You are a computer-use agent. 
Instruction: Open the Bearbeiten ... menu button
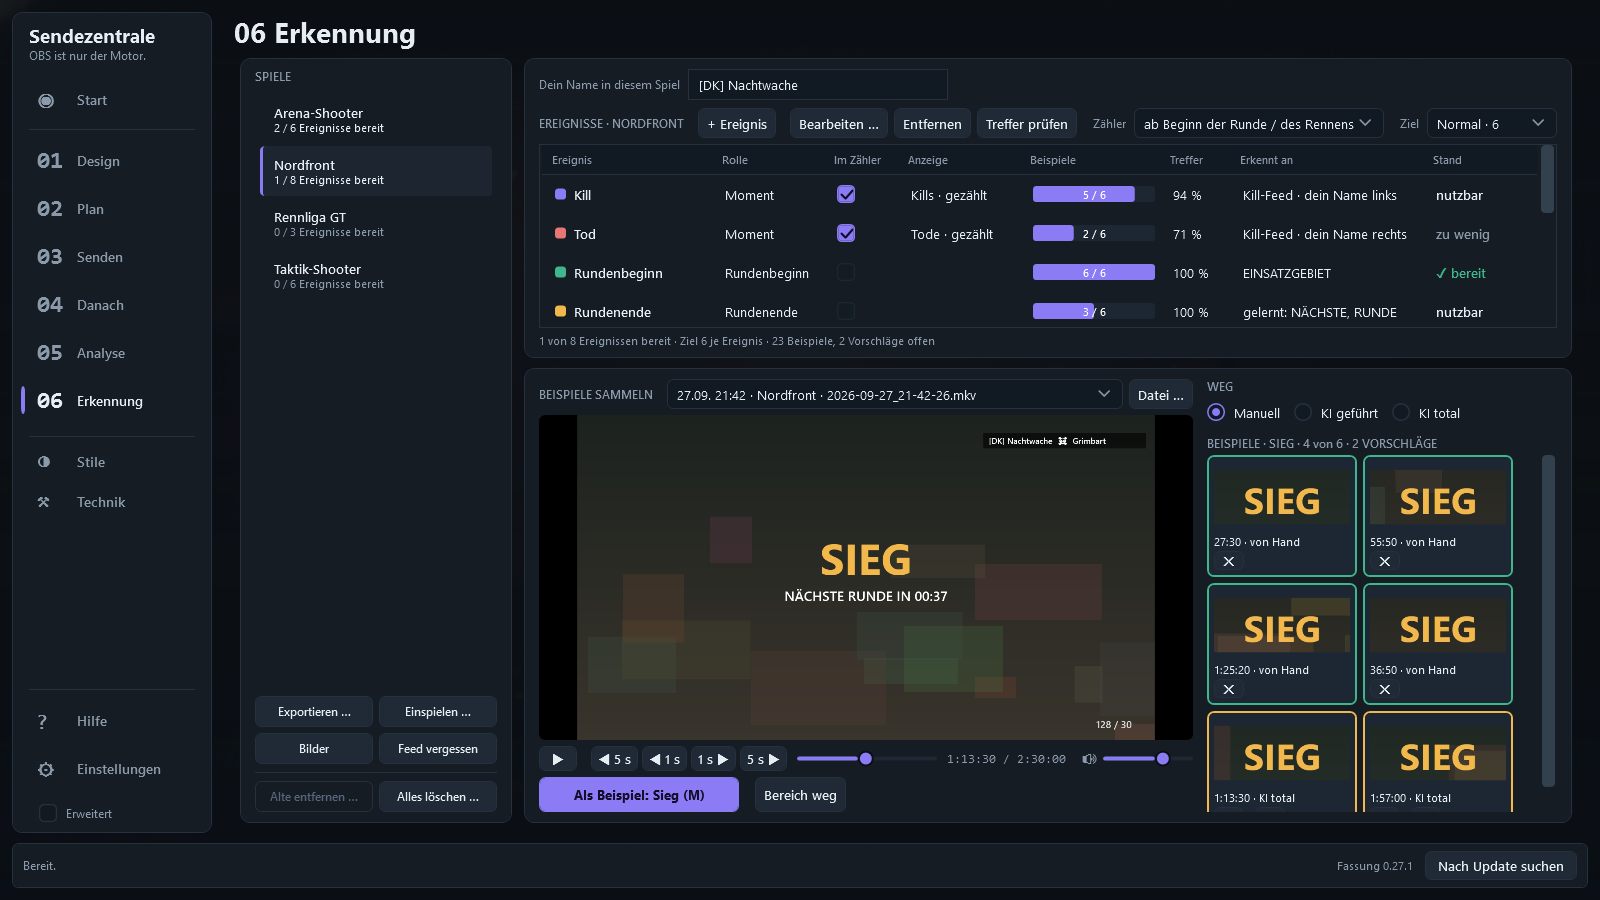(x=838, y=124)
